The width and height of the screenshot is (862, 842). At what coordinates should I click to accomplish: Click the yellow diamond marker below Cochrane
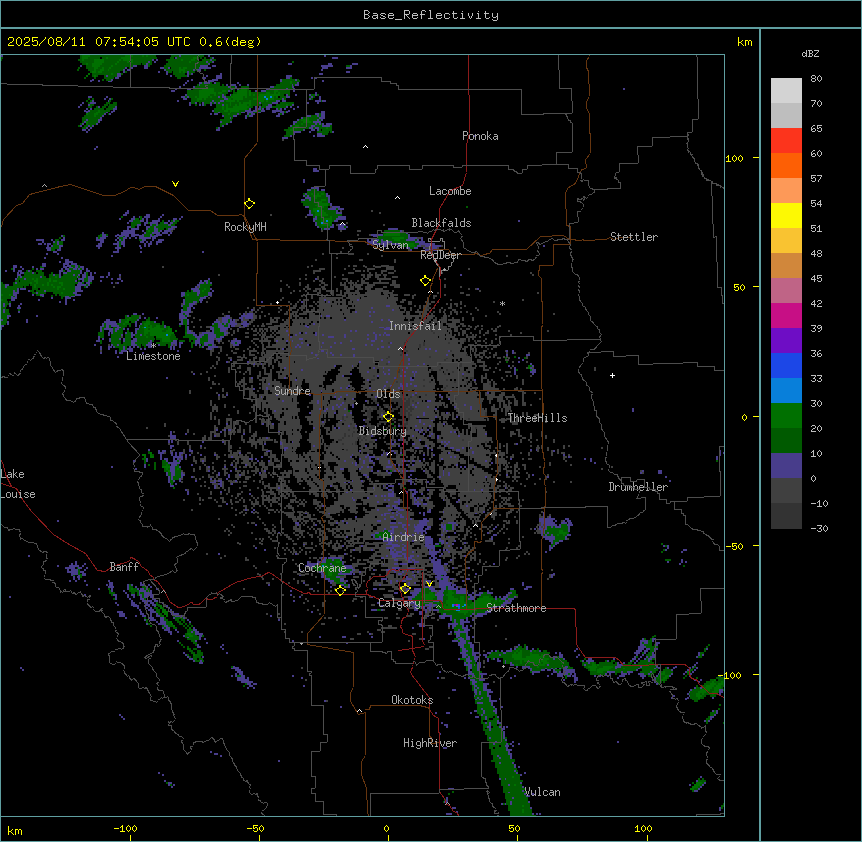click(x=340, y=590)
